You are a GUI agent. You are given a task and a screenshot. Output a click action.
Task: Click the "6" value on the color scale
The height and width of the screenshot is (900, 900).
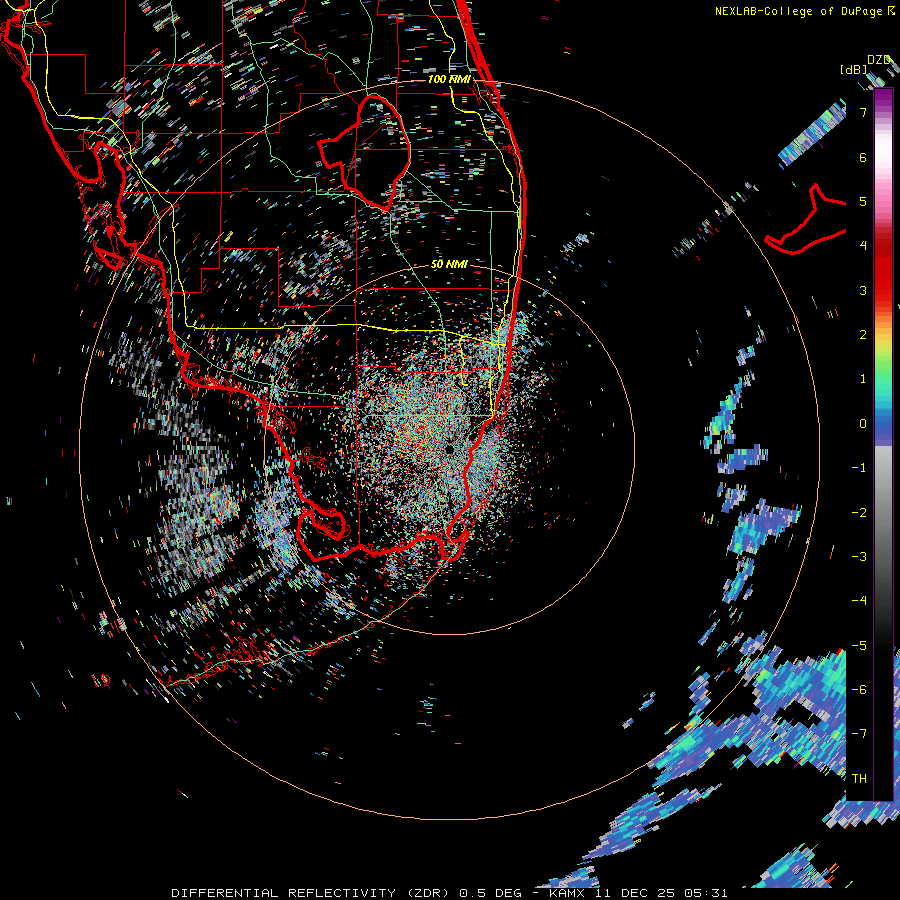863,157
